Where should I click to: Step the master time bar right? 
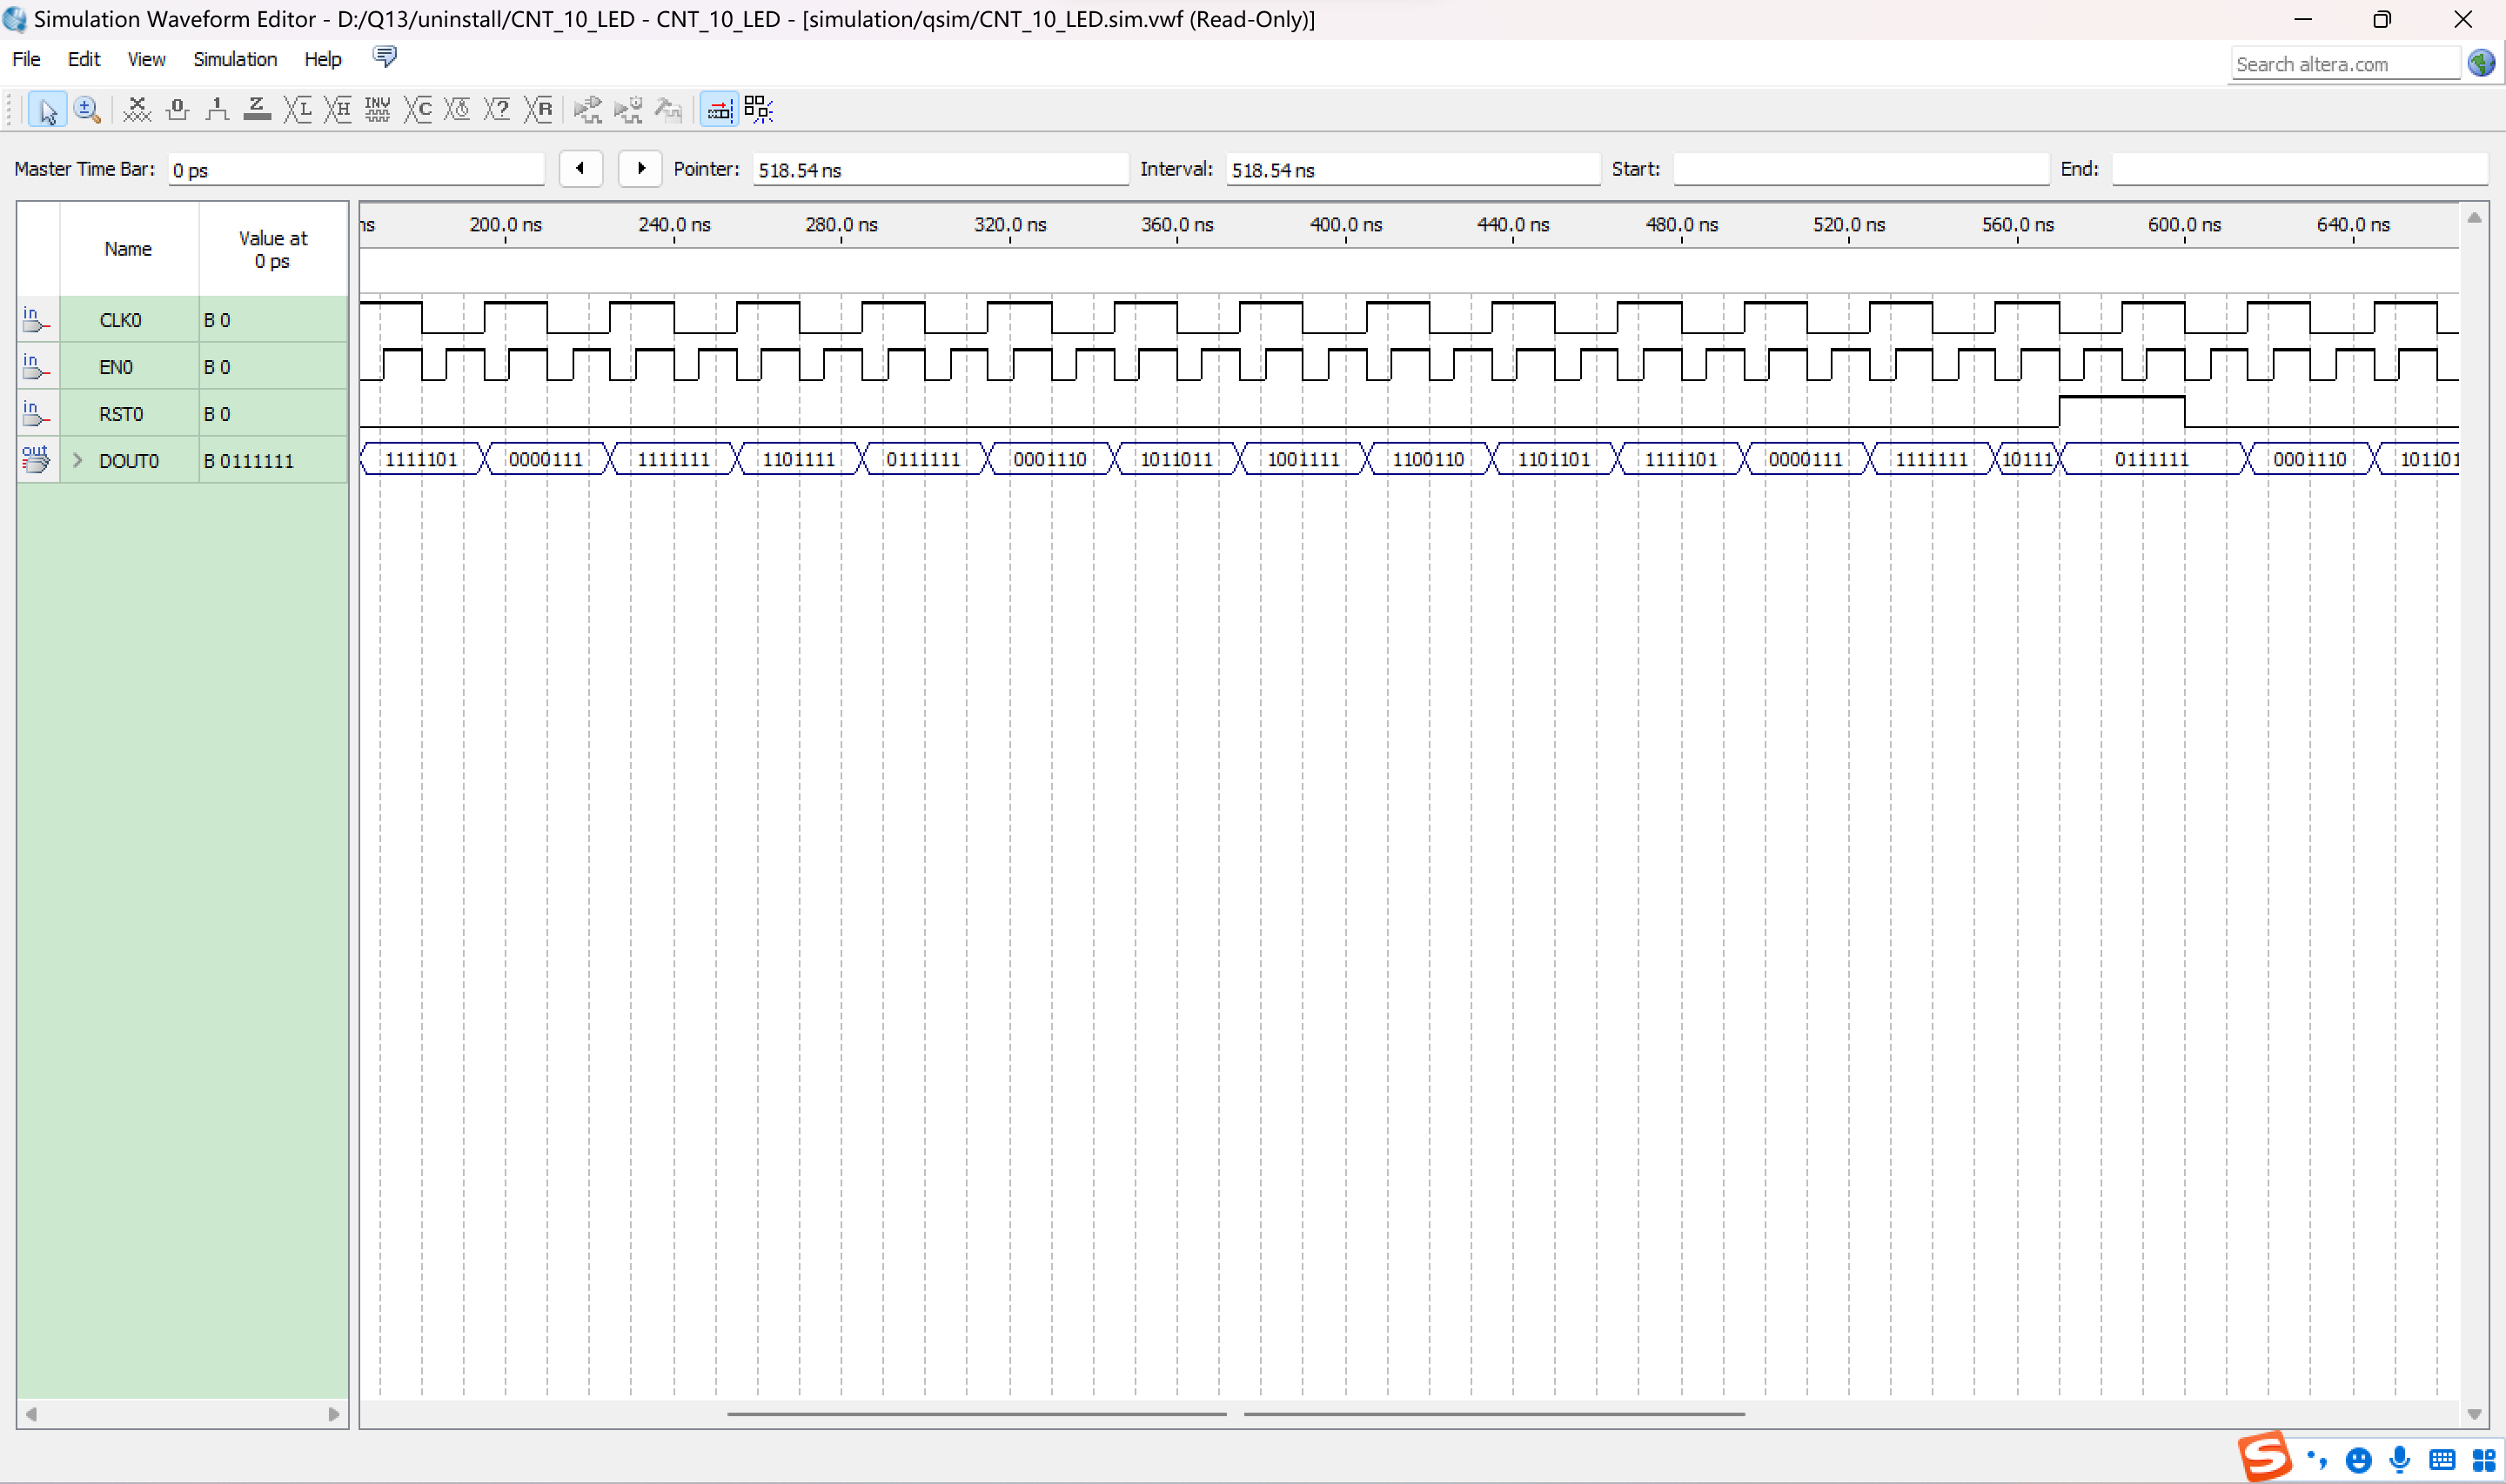click(x=640, y=169)
